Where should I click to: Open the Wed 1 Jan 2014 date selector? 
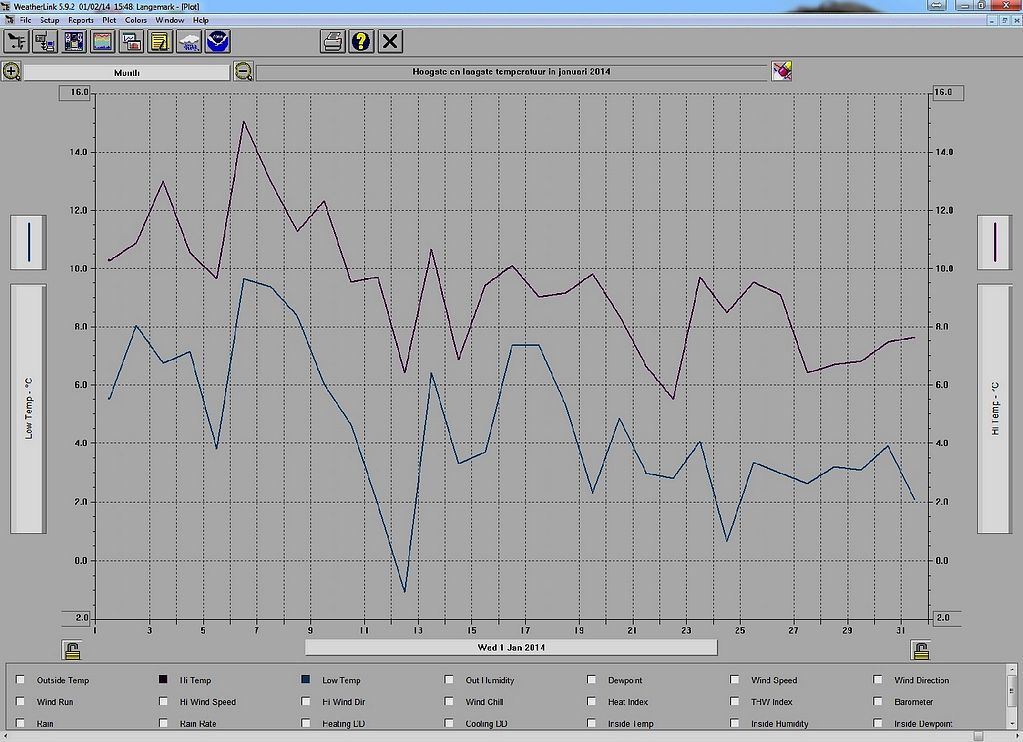pos(511,647)
